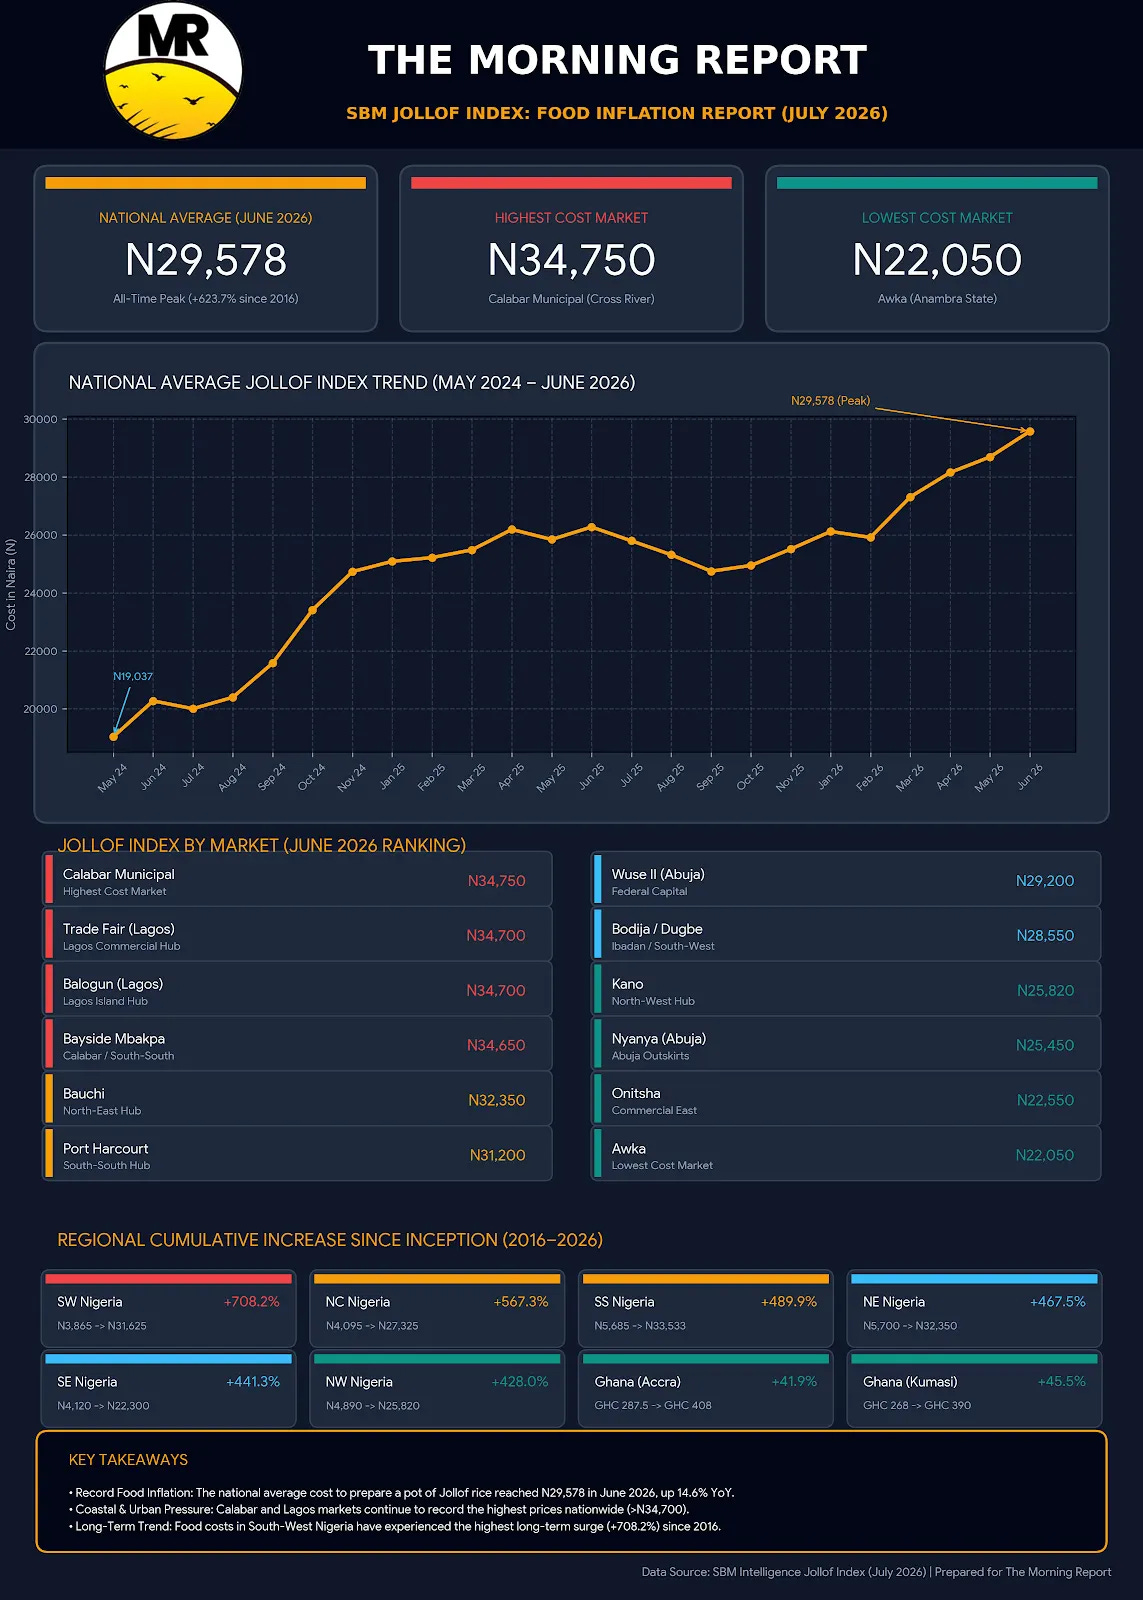Click the SE Nigeria +441.3% value

(x=253, y=1382)
